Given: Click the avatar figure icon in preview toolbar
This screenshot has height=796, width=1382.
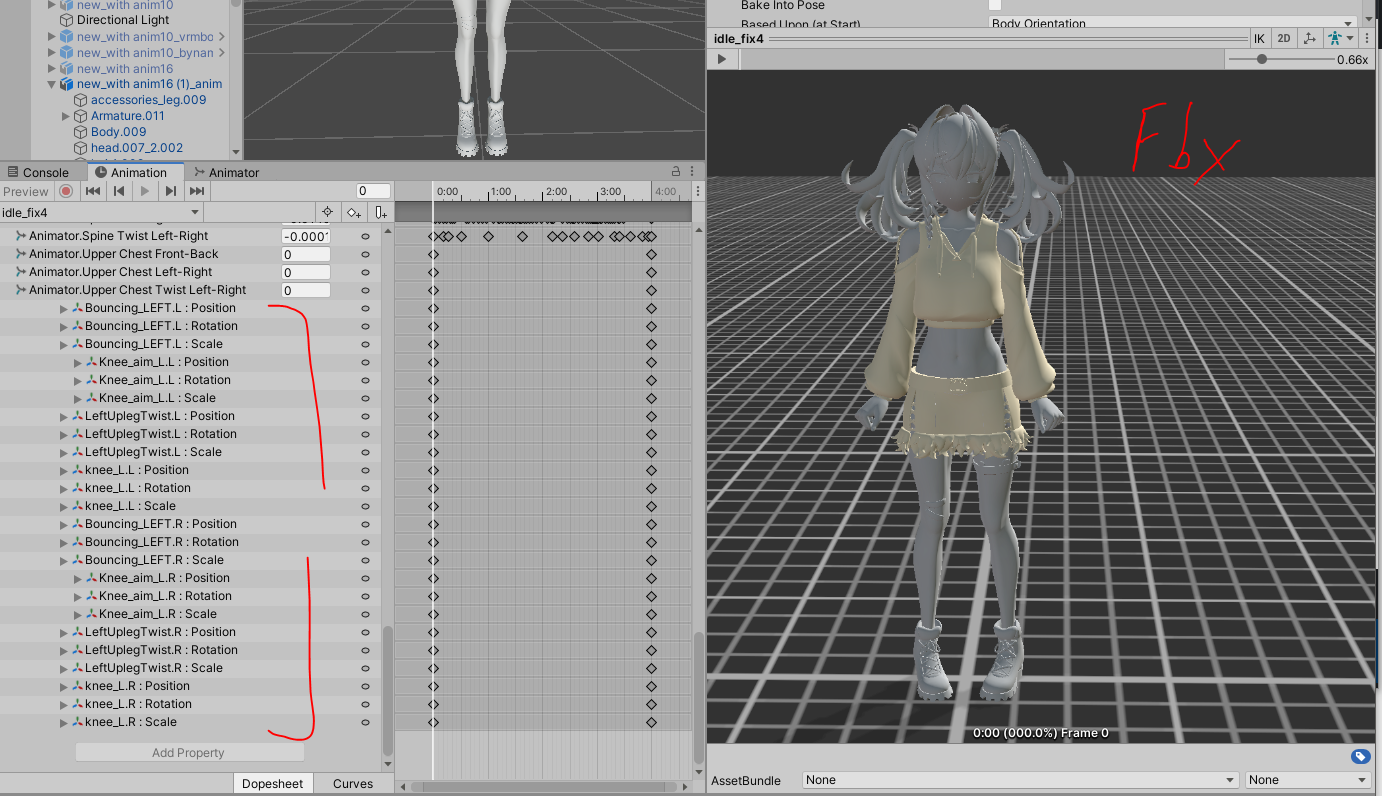Looking at the screenshot, I should (x=1334, y=38).
